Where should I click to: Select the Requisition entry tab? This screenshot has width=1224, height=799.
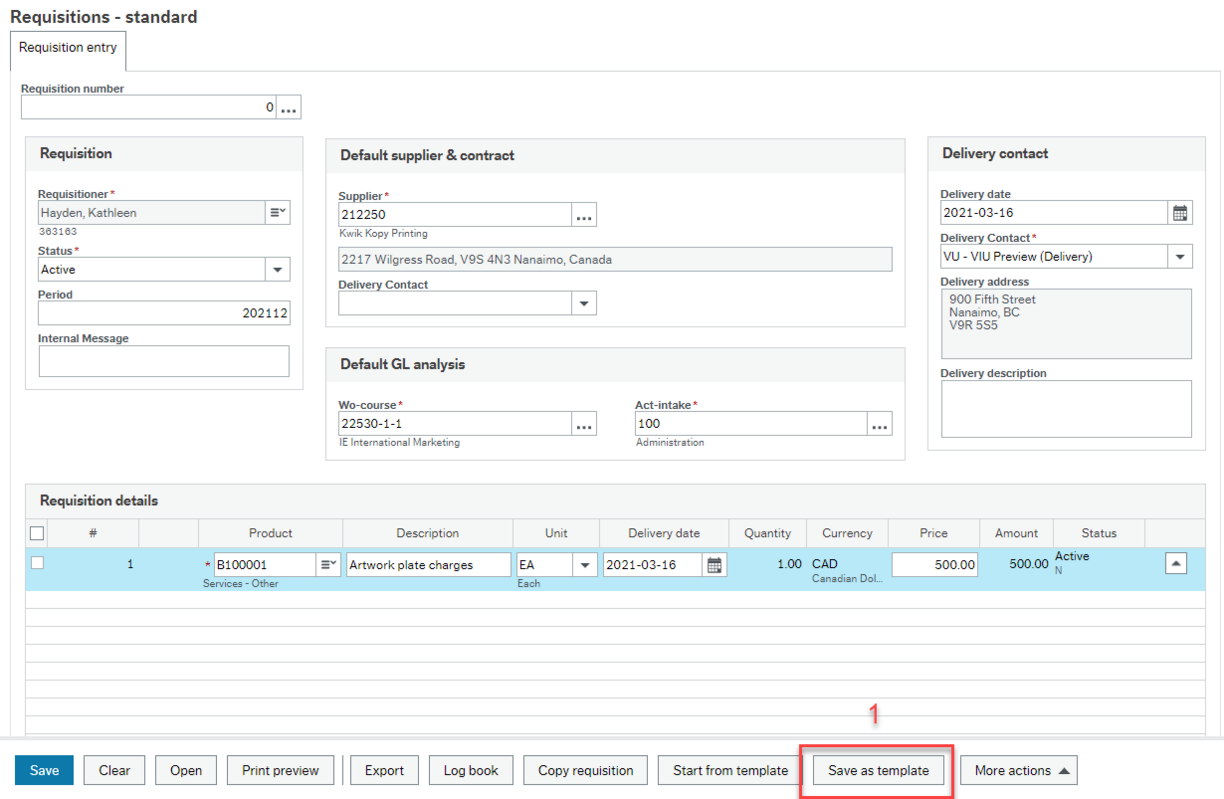[x=67, y=47]
